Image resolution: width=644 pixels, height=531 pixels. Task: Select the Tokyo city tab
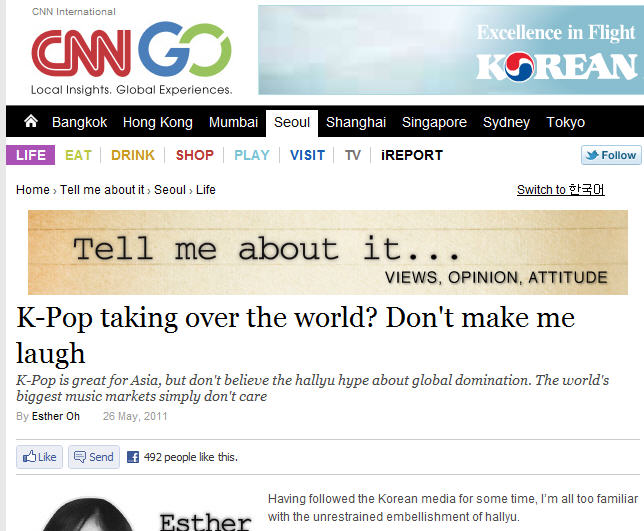[565, 122]
